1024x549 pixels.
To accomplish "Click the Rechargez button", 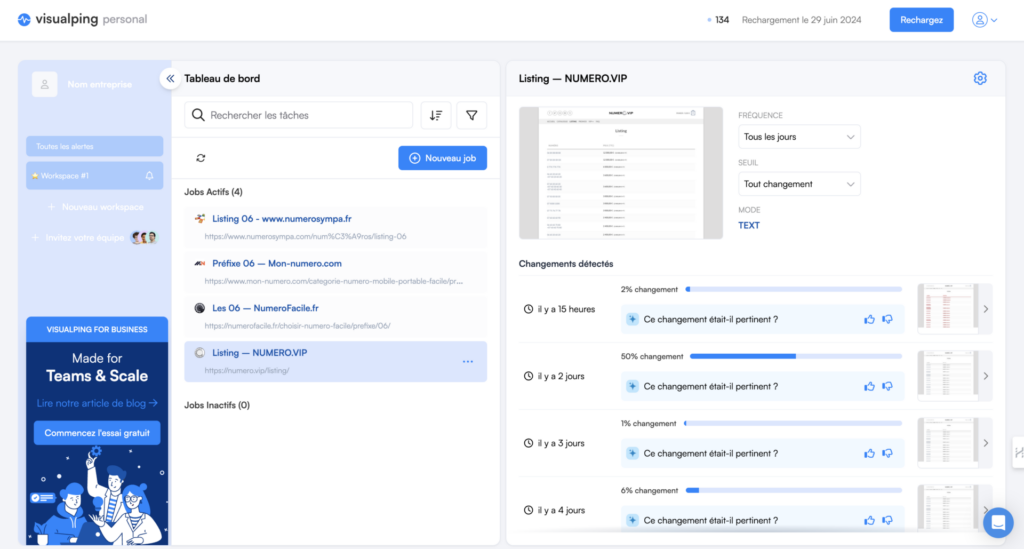I will pyautogui.click(x=921, y=20).
